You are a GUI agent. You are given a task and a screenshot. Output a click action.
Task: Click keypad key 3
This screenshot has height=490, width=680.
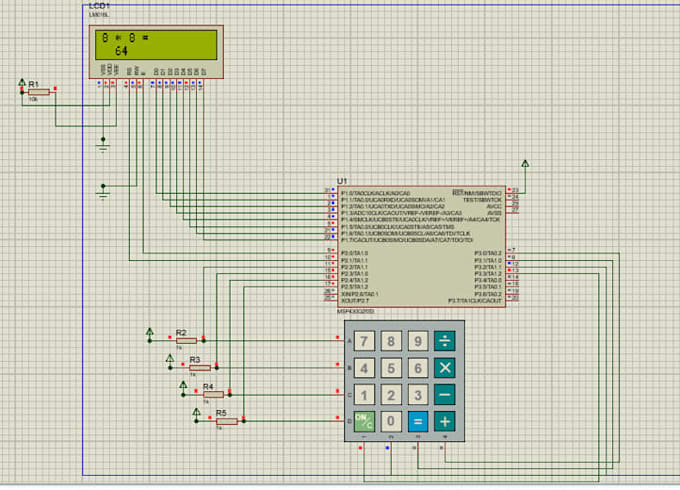(x=418, y=395)
